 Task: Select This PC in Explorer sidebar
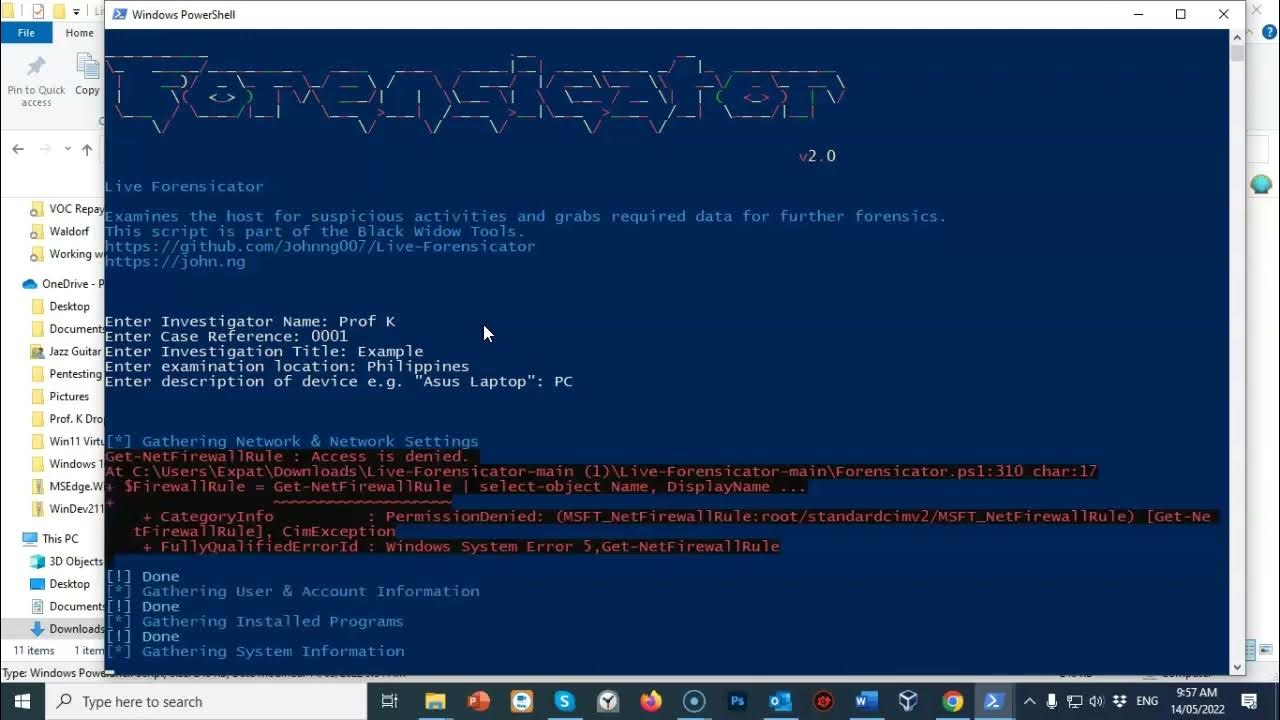pos(52,538)
